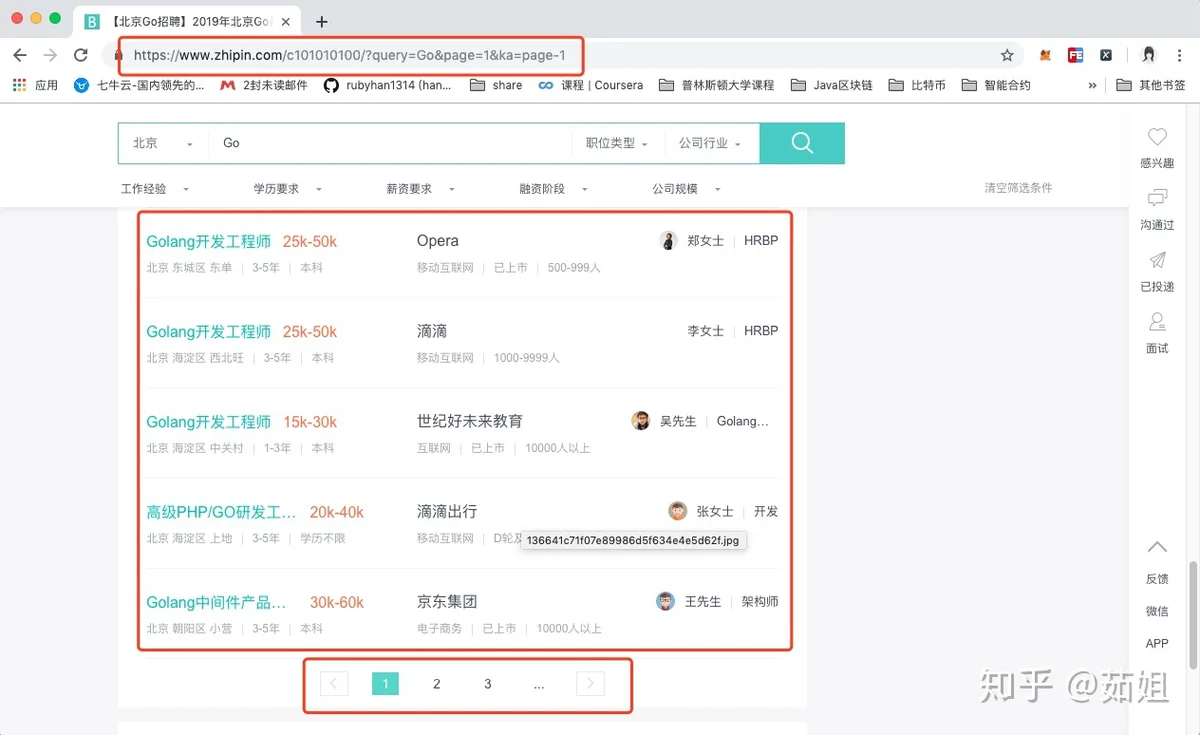Image resolution: width=1200 pixels, height=735 pixels.
Task: Open the new tab plus button
Action: point(322,22)
